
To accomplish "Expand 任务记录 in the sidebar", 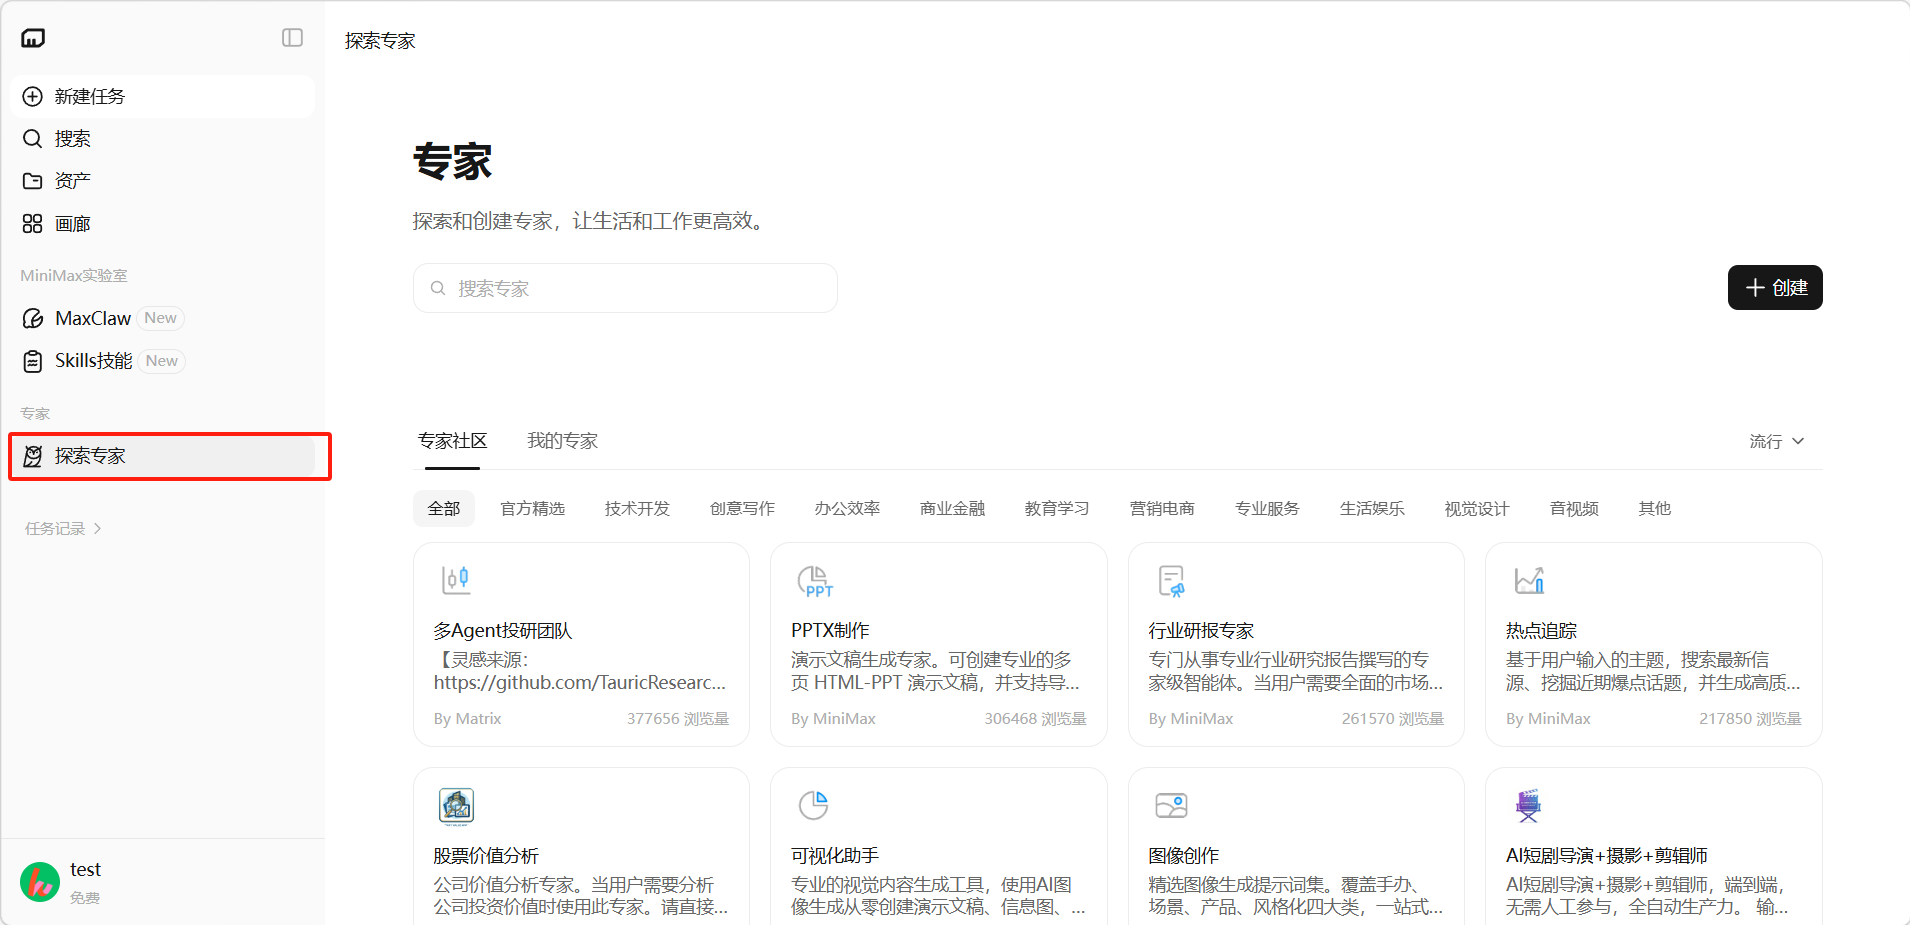I will 63,529.
